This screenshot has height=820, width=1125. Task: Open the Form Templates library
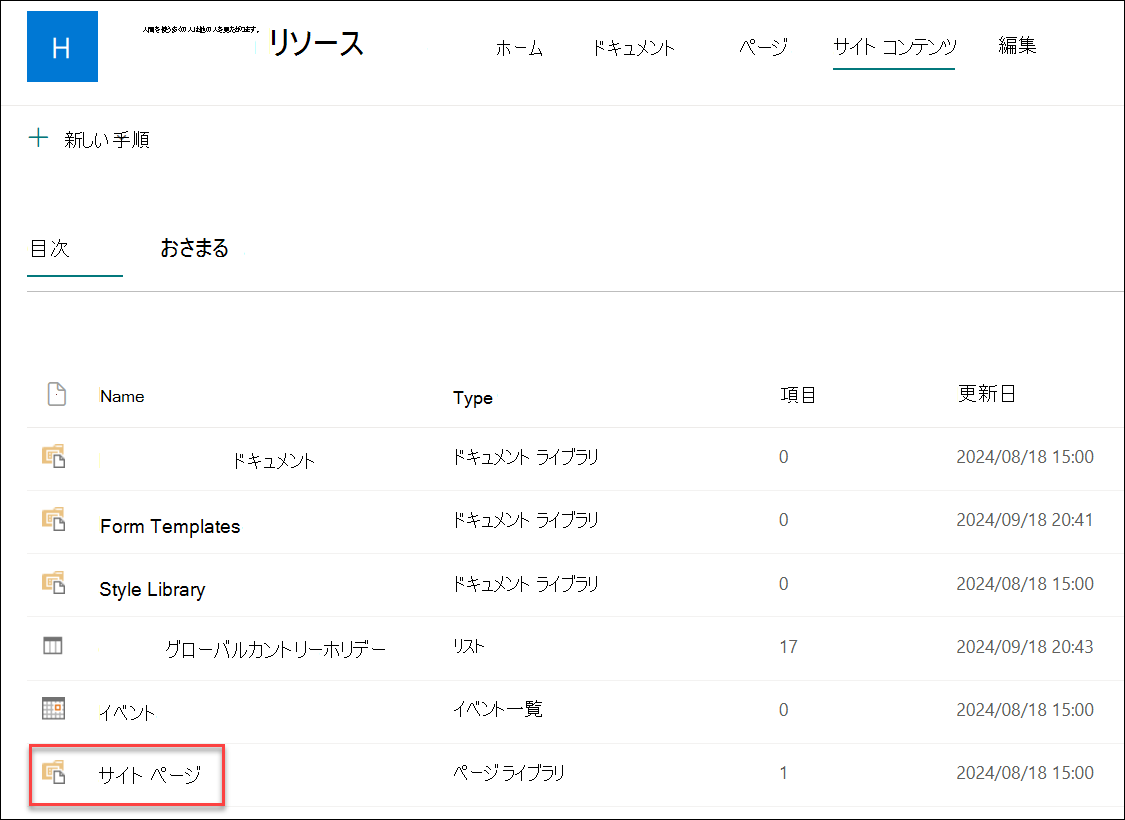(170, 527)
